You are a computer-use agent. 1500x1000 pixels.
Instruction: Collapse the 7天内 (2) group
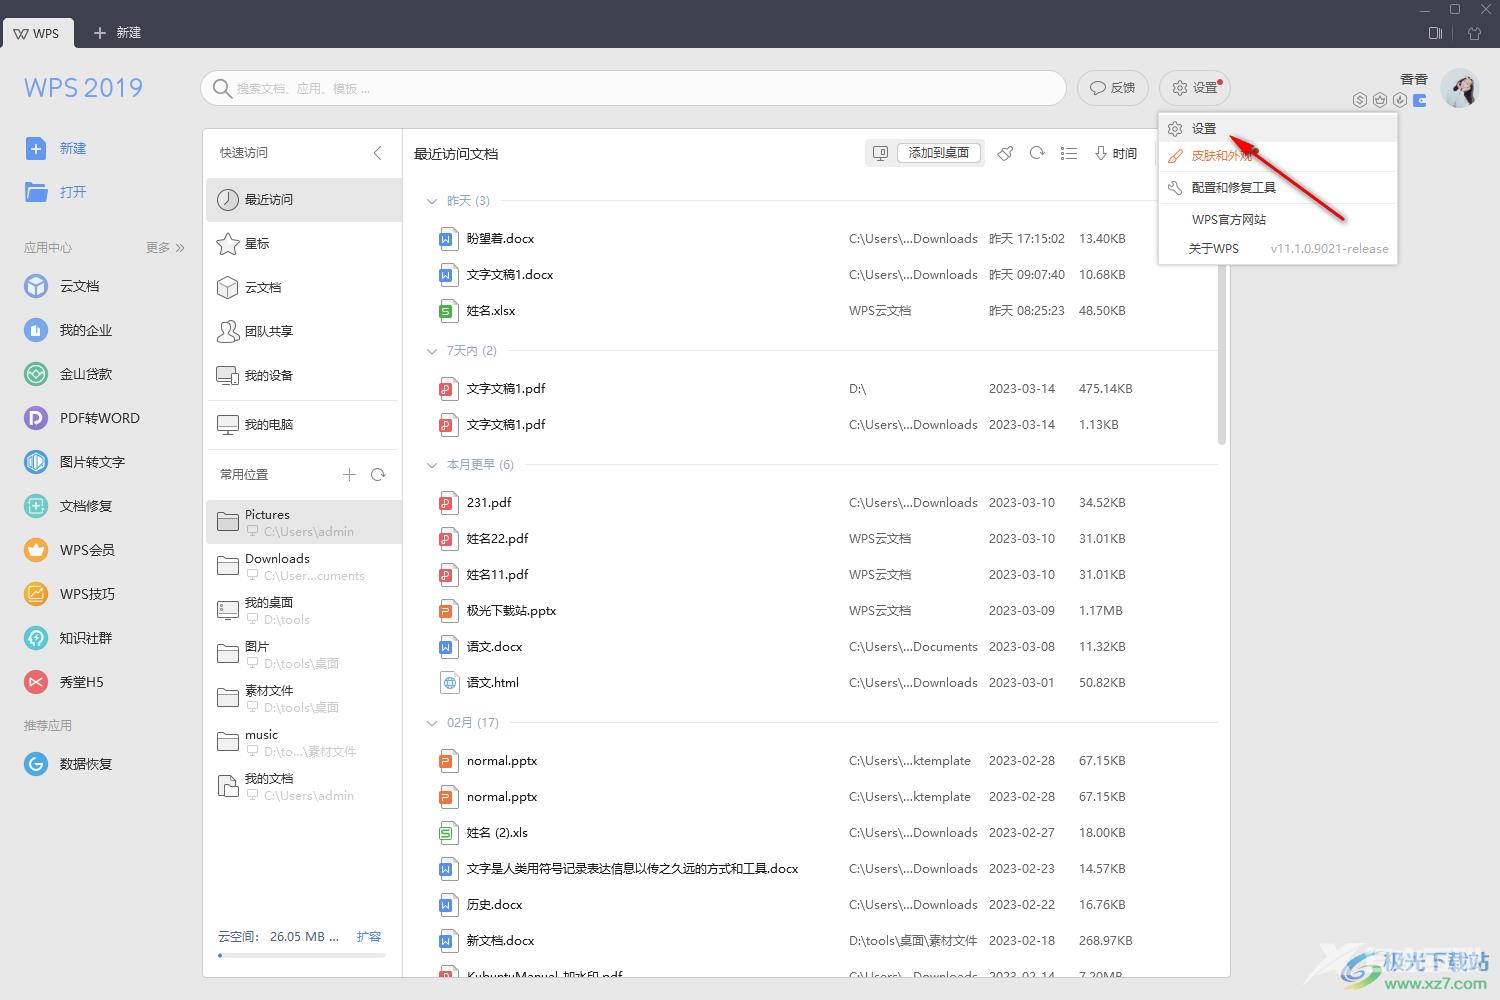(432, 351)
